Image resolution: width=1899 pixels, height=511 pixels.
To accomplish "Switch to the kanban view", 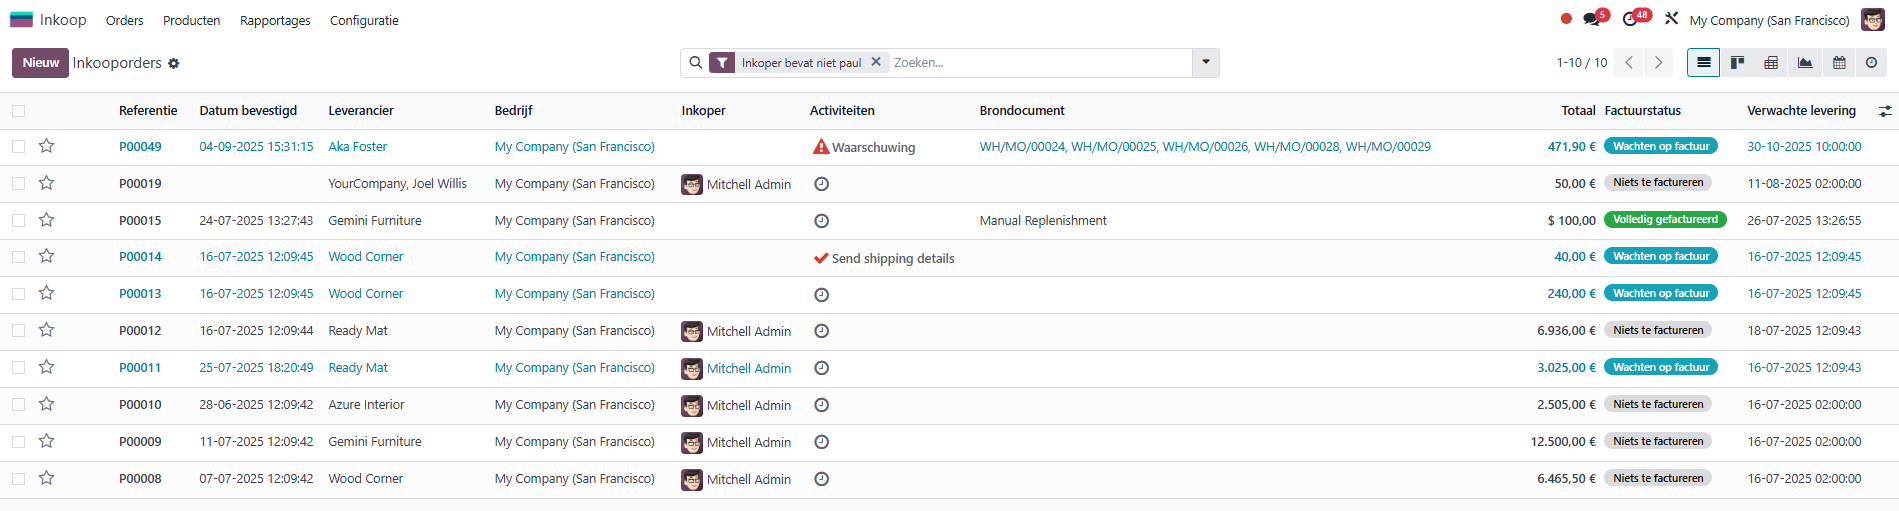I will [1737, 63].
